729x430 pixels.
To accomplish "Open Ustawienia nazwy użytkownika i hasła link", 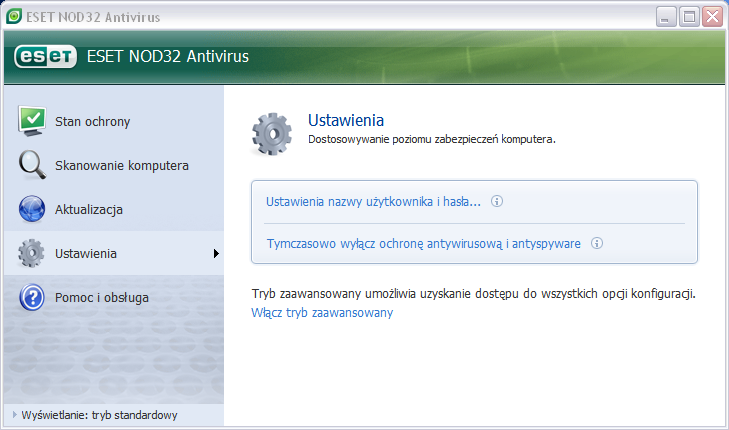I will point(373,202).
